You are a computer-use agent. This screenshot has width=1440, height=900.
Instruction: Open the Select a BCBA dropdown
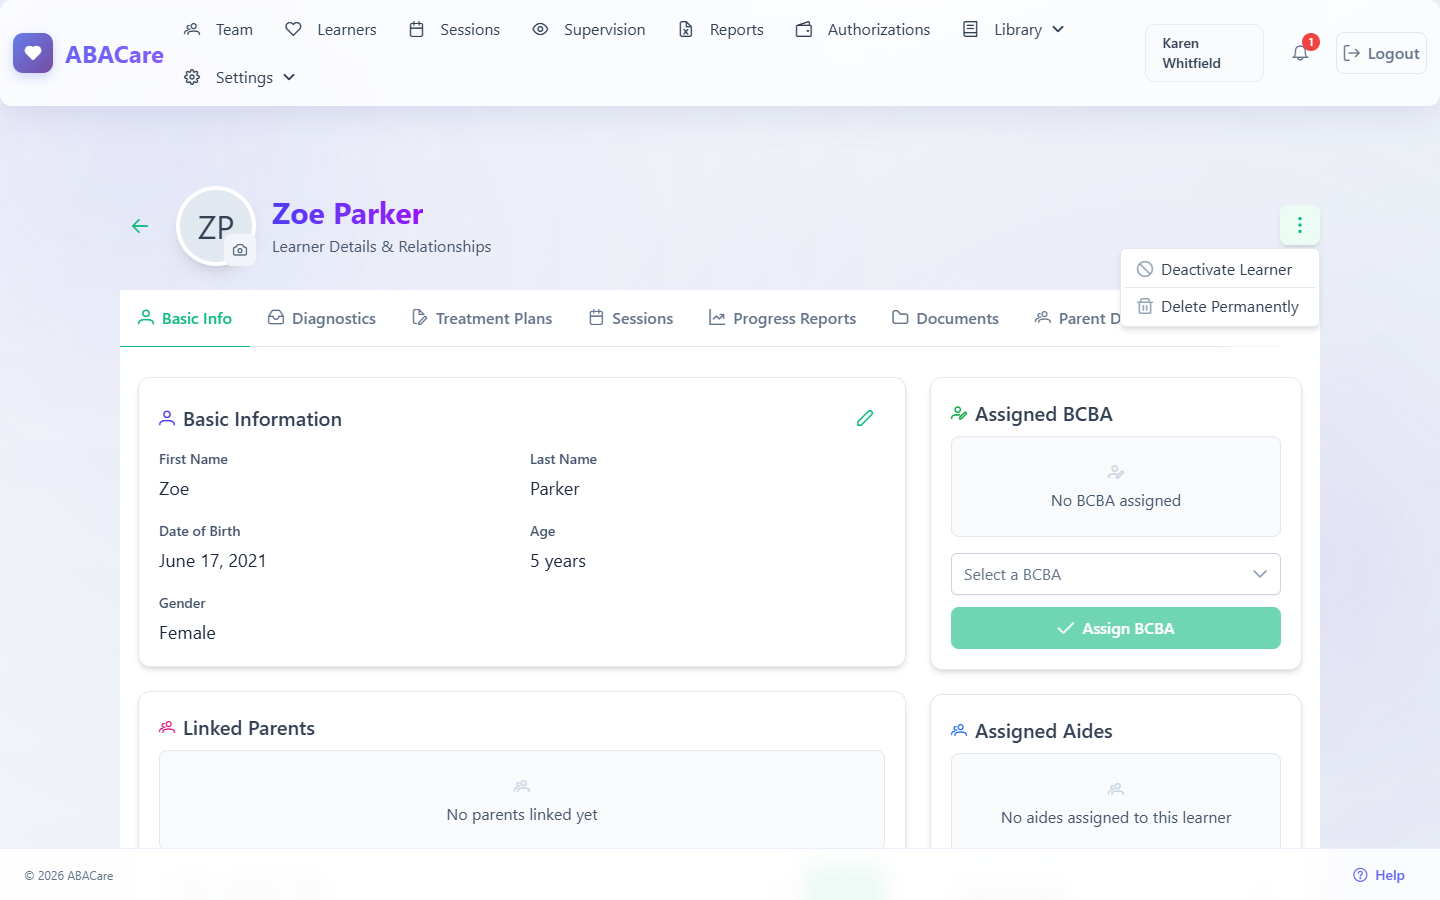pyautogui.click(x=1116, y=574)
